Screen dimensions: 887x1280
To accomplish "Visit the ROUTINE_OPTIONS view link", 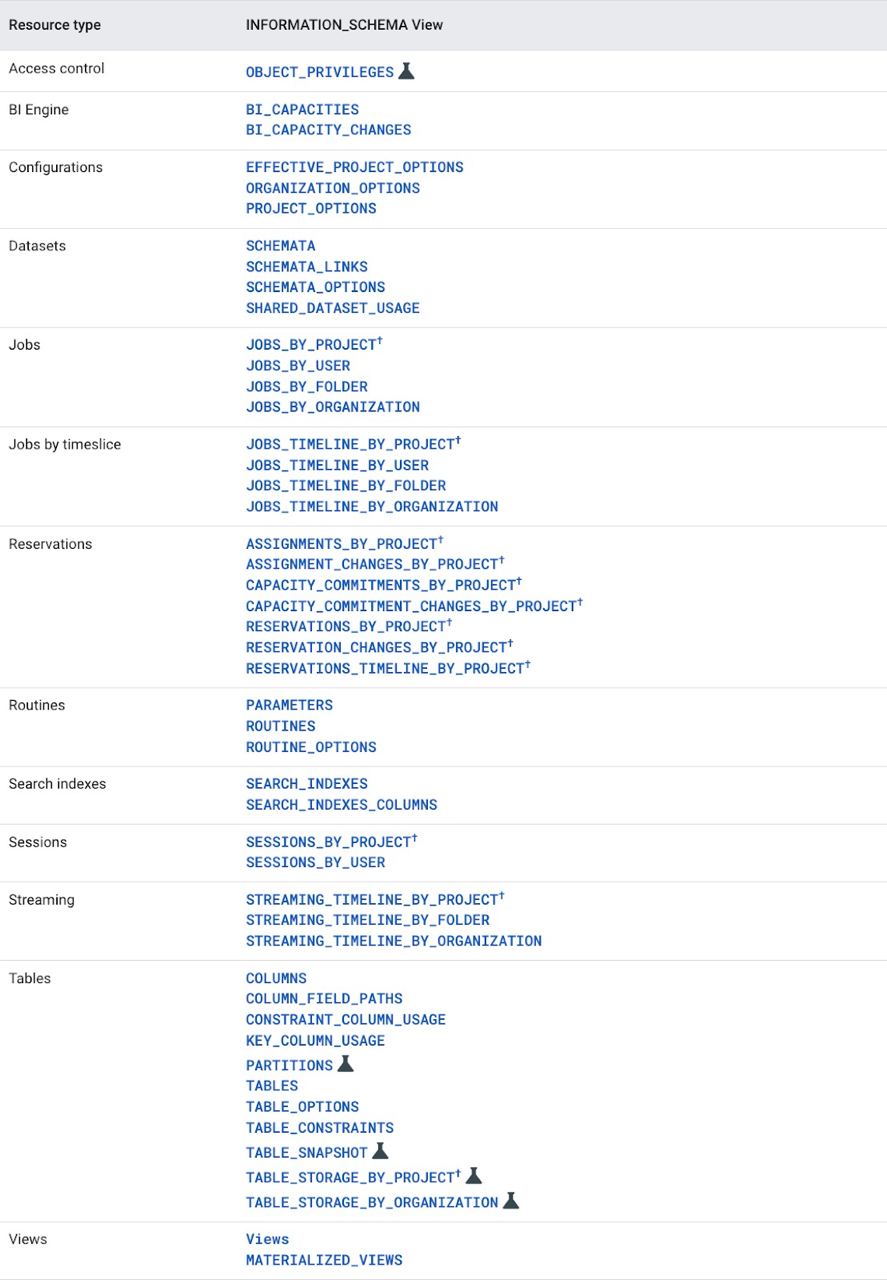I will tap(311, 747).
